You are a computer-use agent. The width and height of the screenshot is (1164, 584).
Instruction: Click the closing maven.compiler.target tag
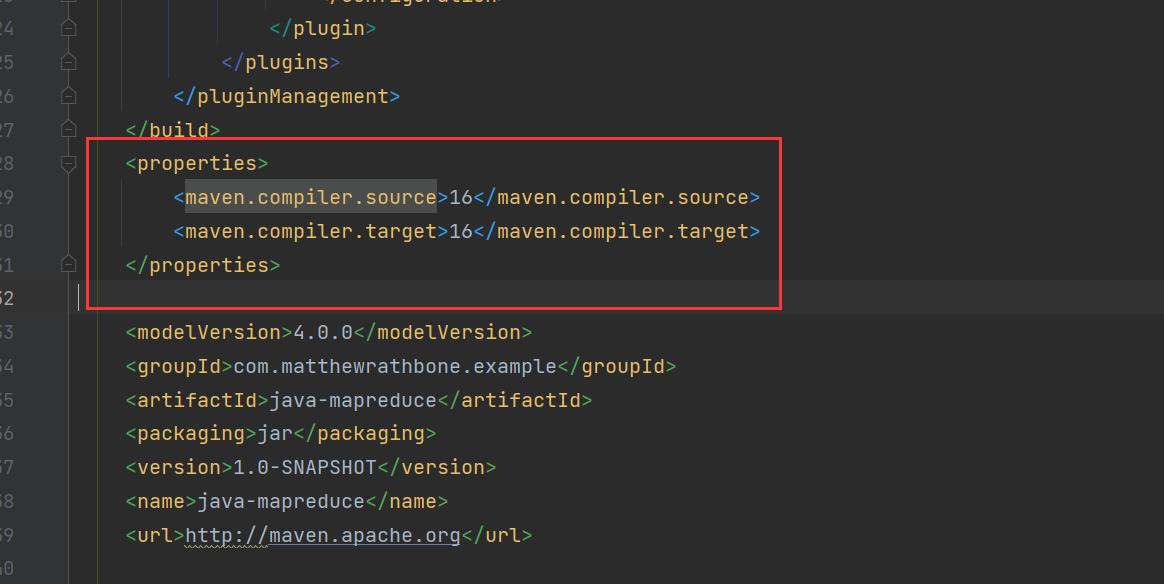coord(616,231)
